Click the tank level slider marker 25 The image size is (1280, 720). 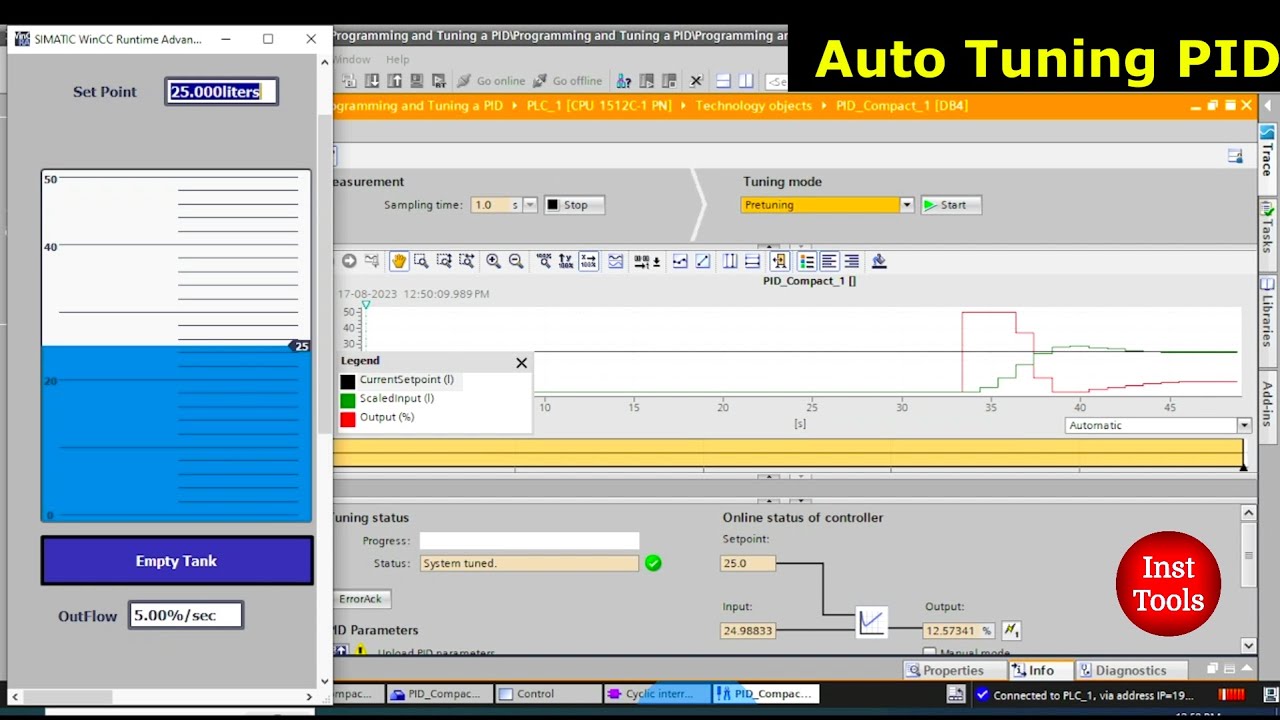pyautogui.click(x=300, y=346)
